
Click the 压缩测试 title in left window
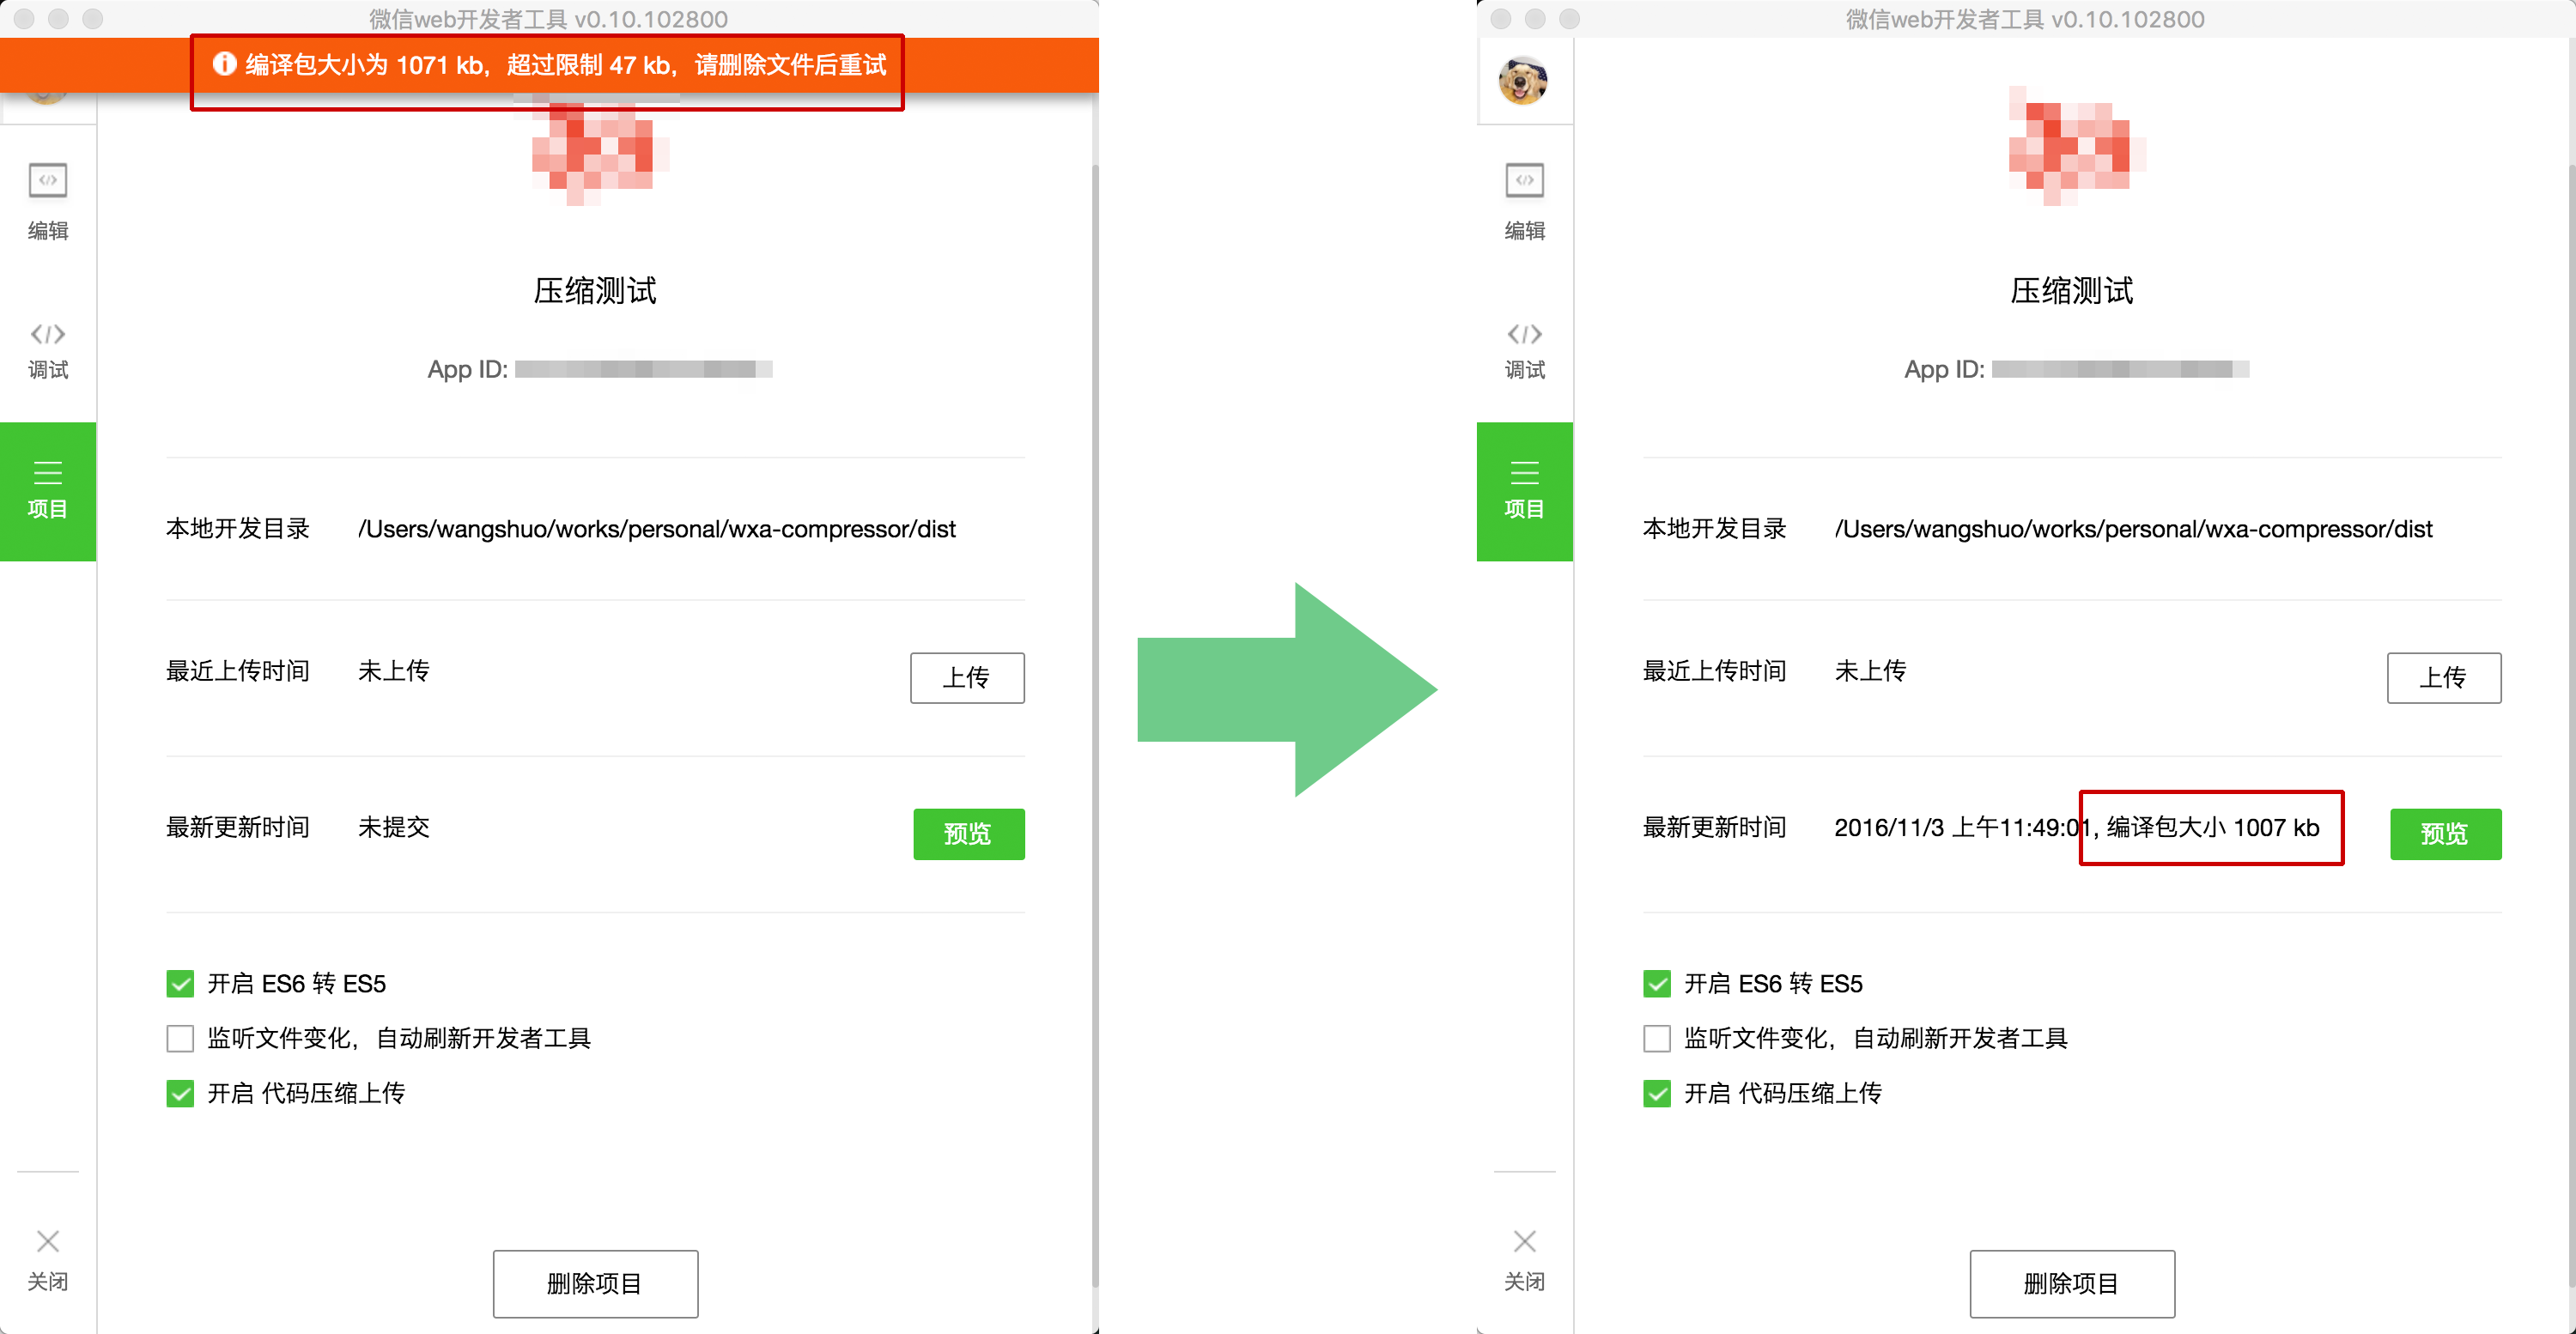click(x=595, y=291)
